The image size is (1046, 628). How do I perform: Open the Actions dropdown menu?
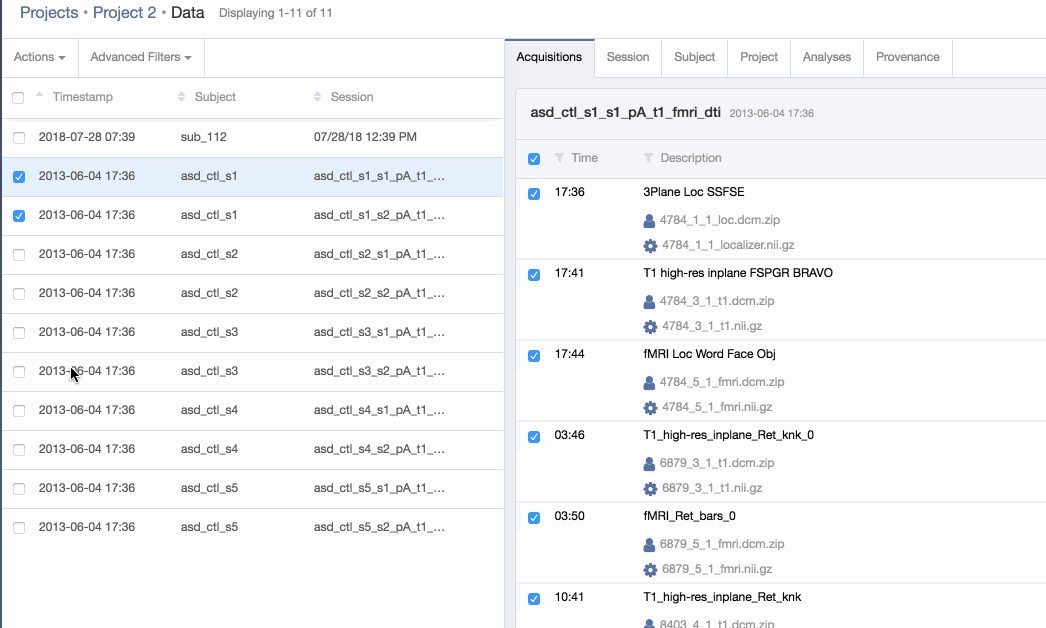click(x=39, y=57)
